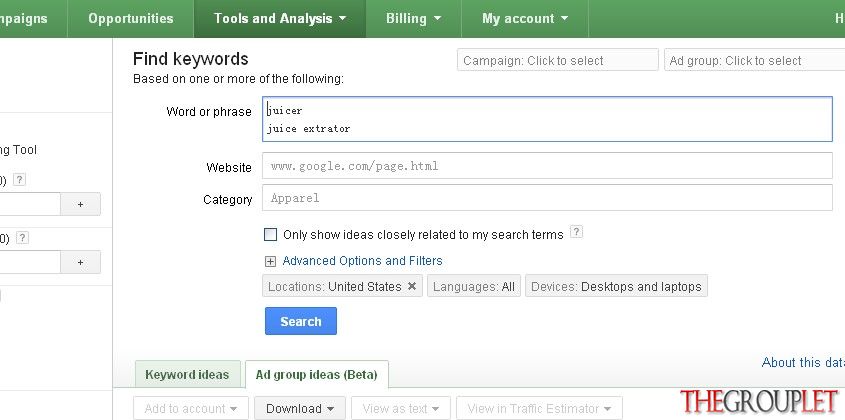Open Tools and Analysis dropdown menu
Viewport: 845px width, 420px height.
pyautogui.click(x=280, y=18)
